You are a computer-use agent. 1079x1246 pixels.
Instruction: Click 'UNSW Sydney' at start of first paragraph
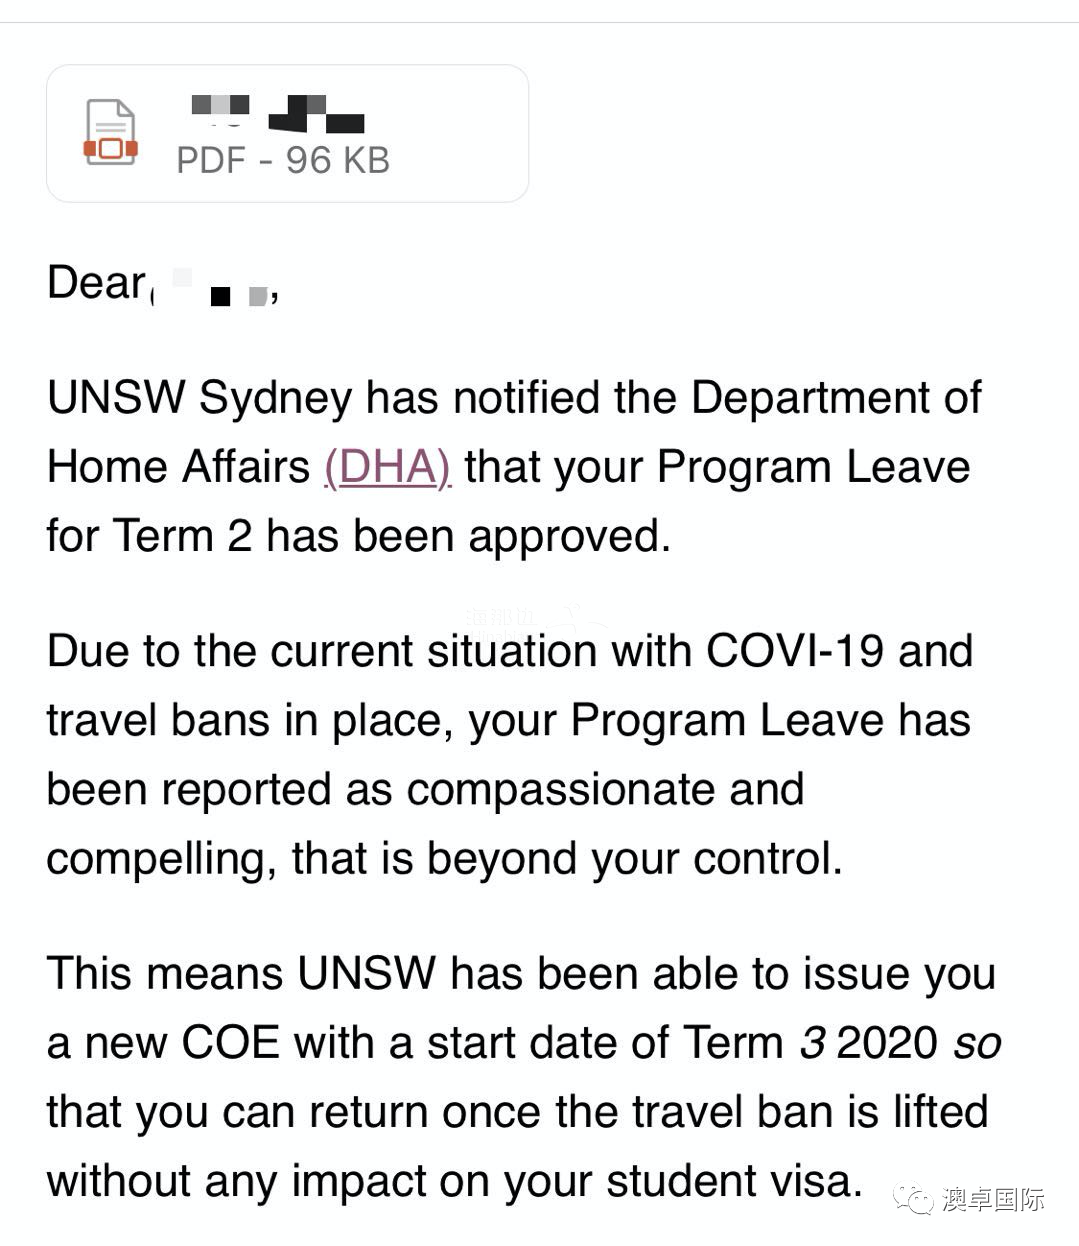tap(200, 397)
